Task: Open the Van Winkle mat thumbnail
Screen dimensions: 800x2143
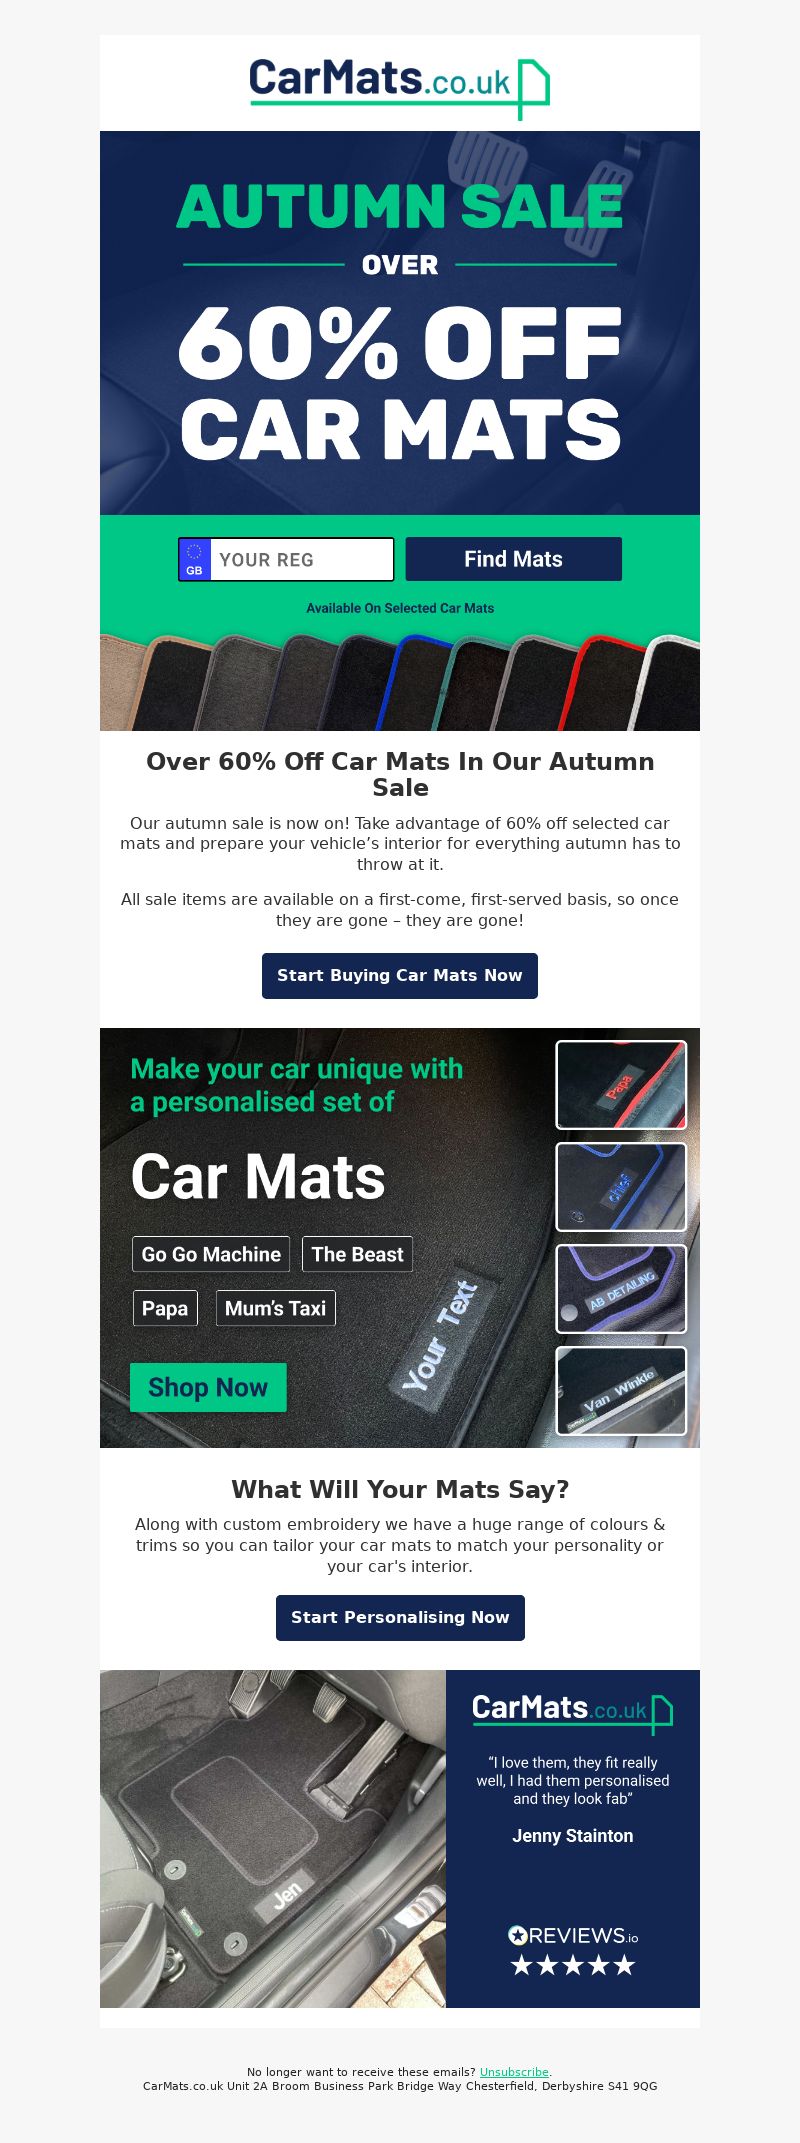Action: (x=621, y=1391)
